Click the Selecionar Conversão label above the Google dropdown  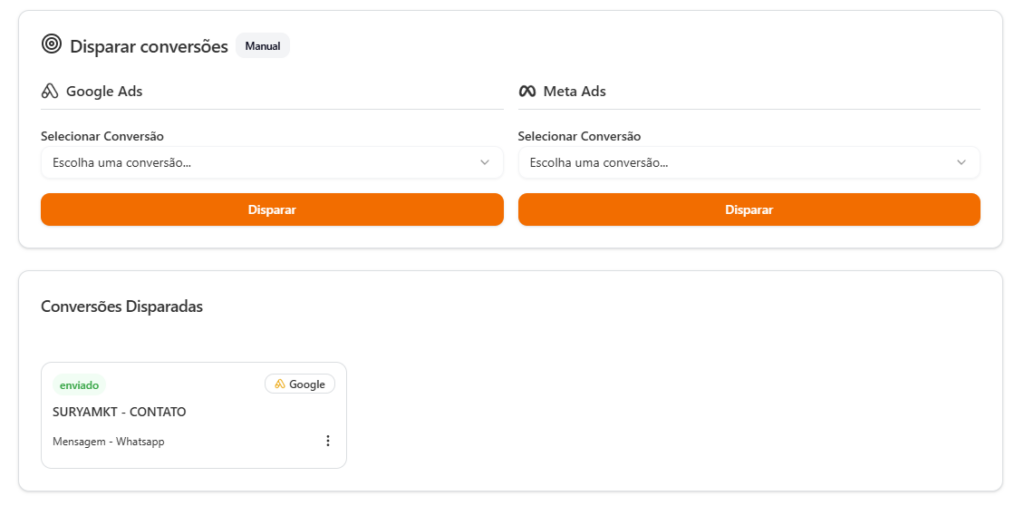click(102, 136)
